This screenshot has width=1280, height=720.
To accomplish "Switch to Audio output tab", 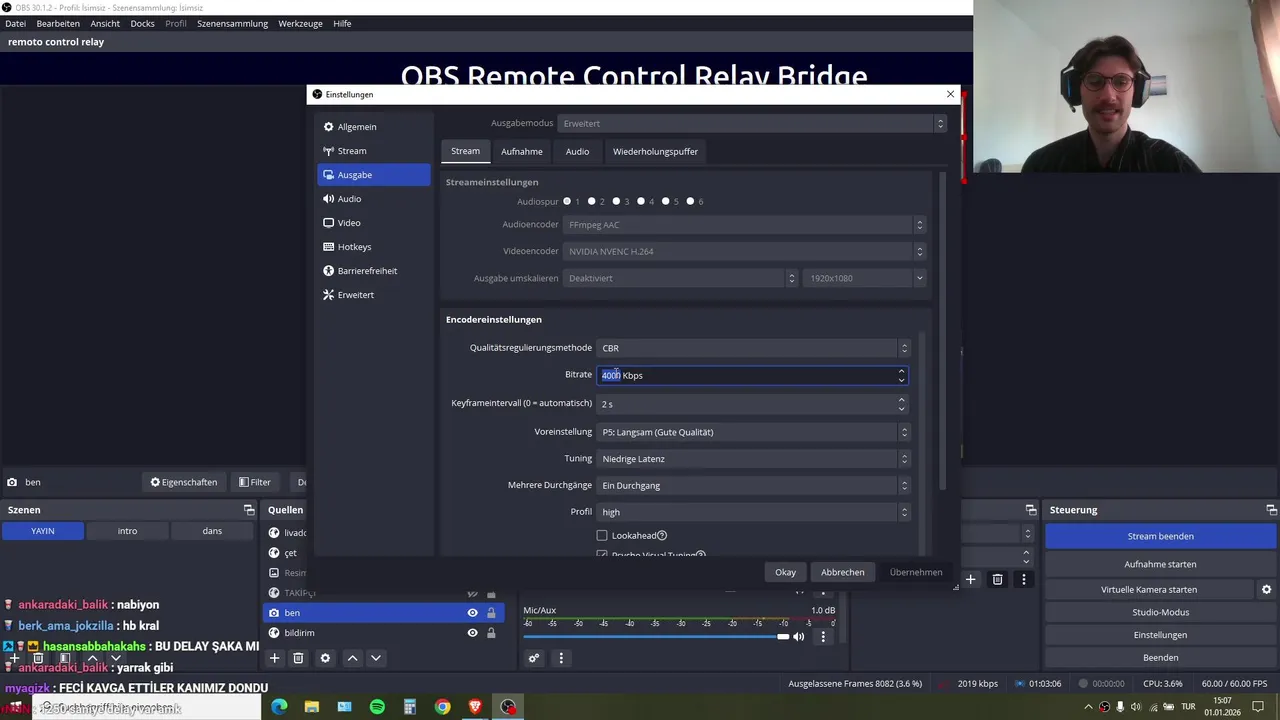I will [x=577, y=152].
